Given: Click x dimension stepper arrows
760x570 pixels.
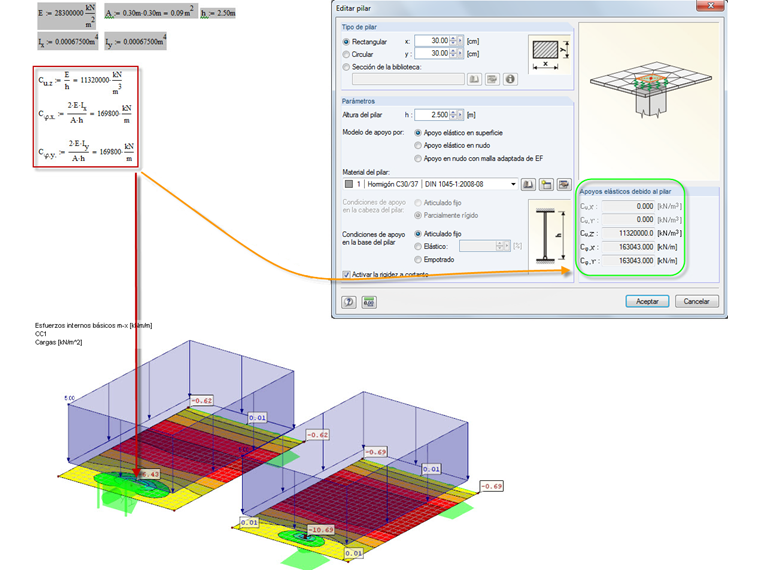Looking at the screenshot, I should tap(453, 41).
